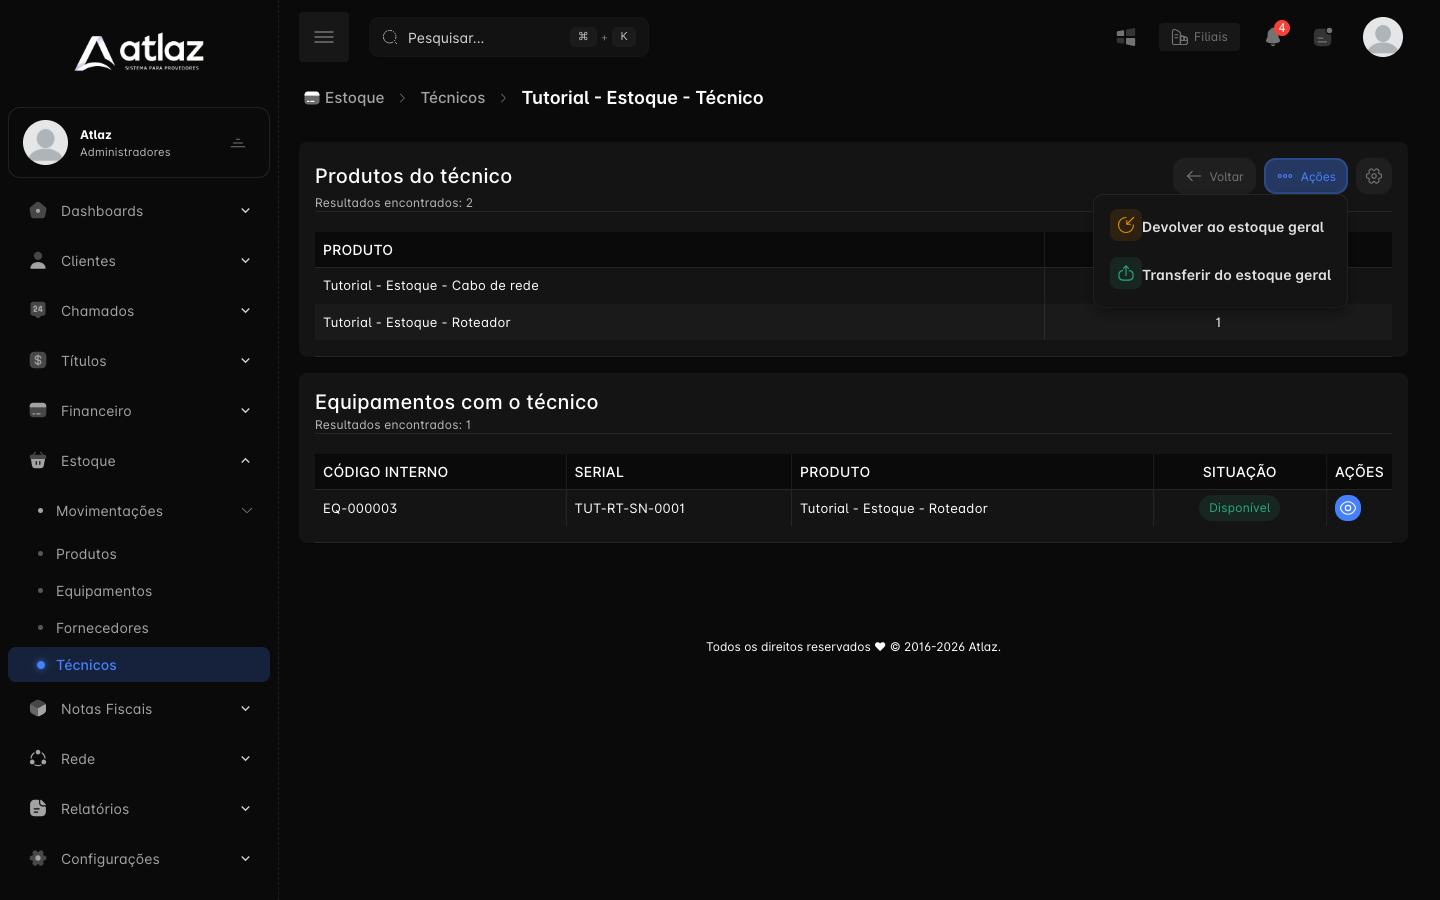Click the Notas Fiscais cube icon
This screenshot has width=1440, height=900.
tap(38, 708)
